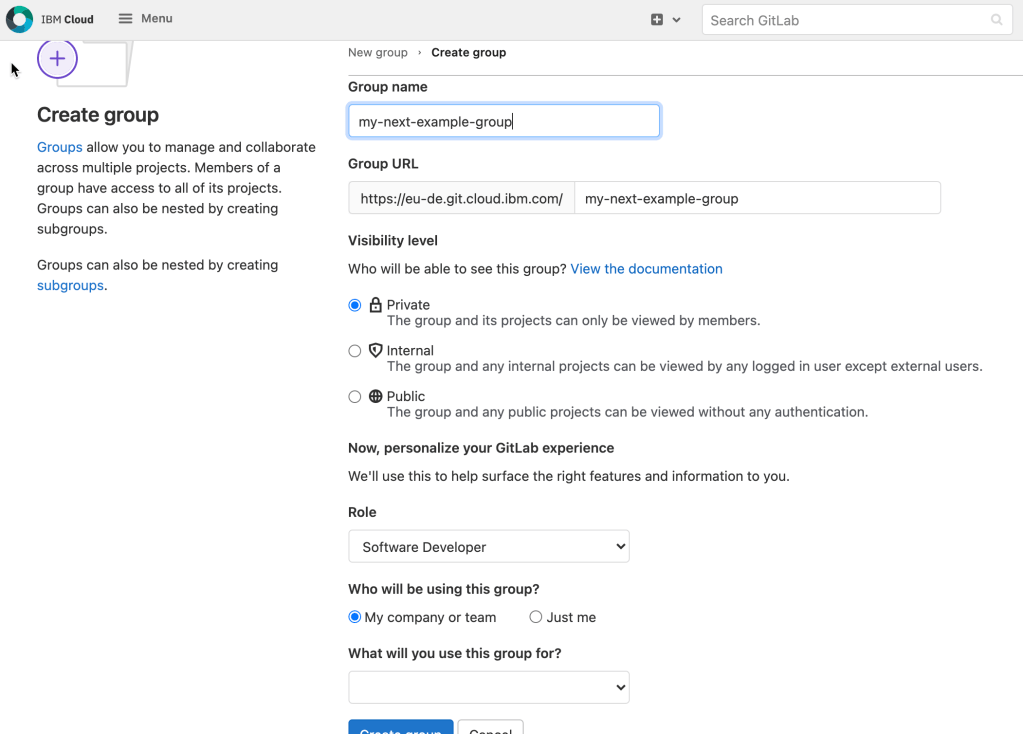
Task: Choose Public visibility option
Action: (x=355, y=397)
